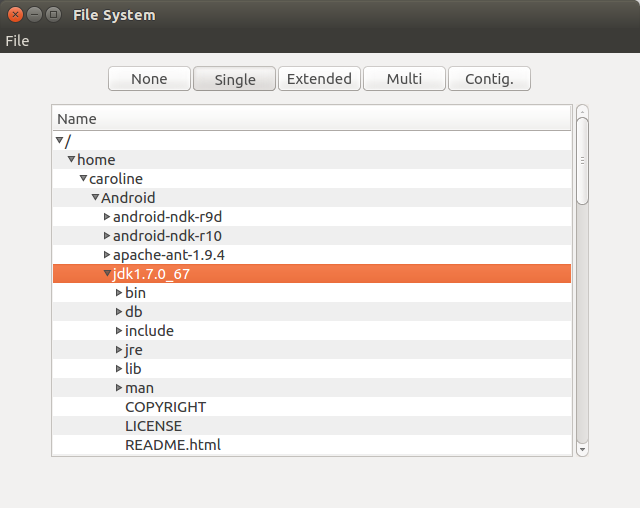Viewport: 640px width, 508px height.
Task: Expand the man folder arrow
Action: coord(119,388)
